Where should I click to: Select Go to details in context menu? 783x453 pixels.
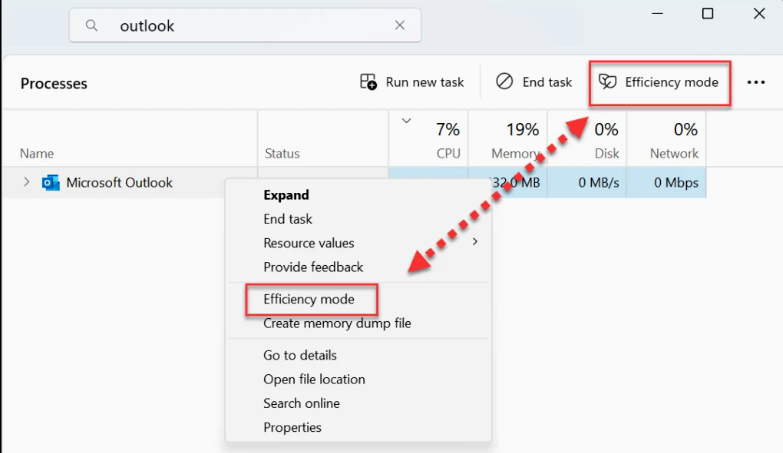tap(300, 355)
